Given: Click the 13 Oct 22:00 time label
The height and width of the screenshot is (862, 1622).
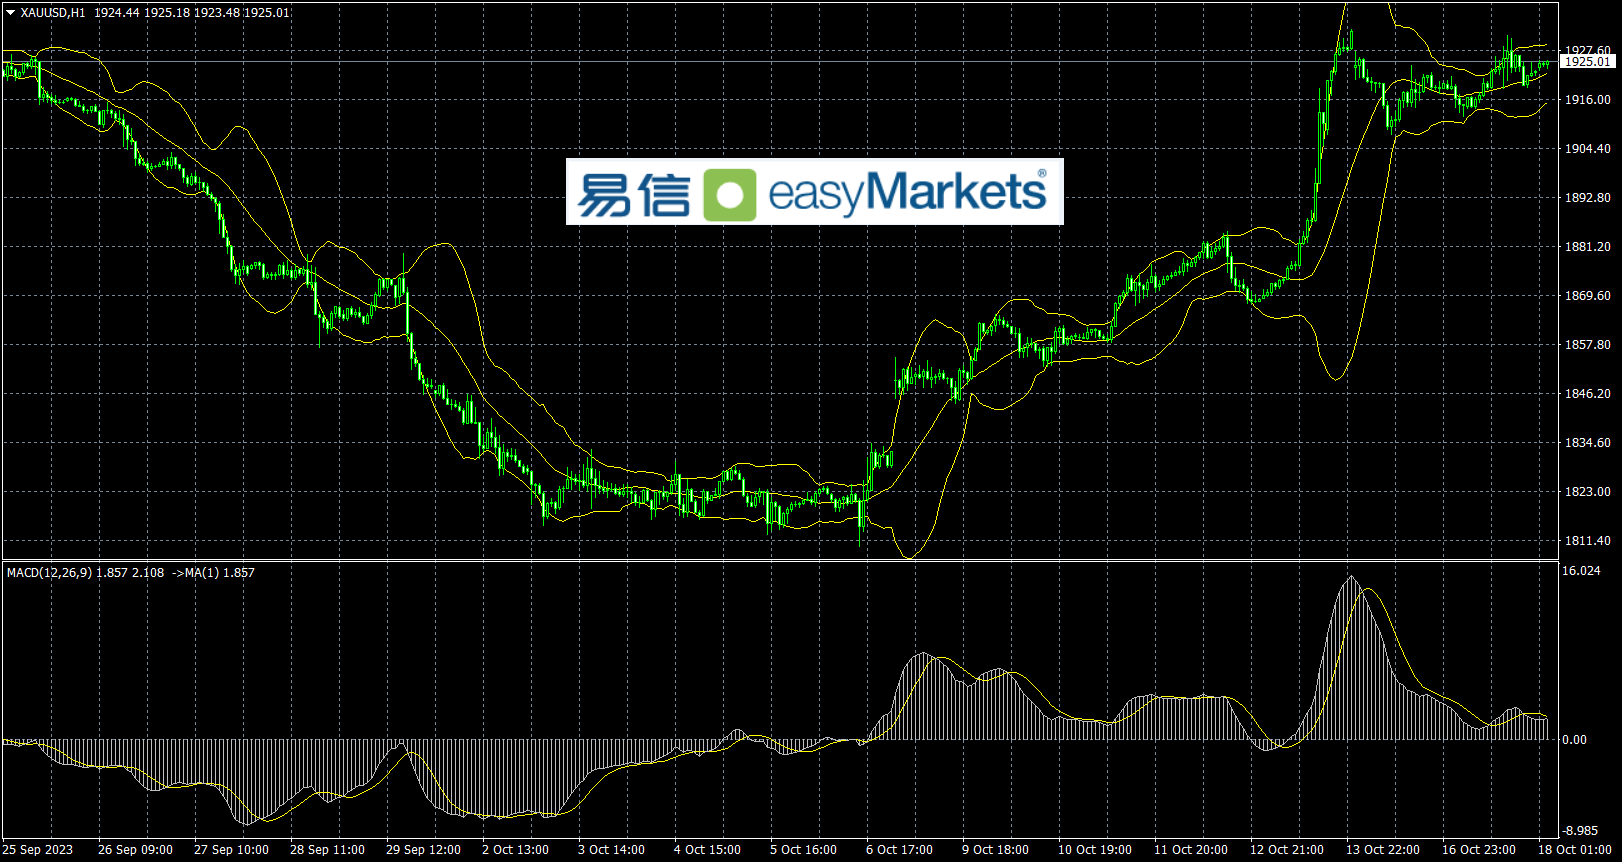Looking at the screenshot, I should point(1383,850).
